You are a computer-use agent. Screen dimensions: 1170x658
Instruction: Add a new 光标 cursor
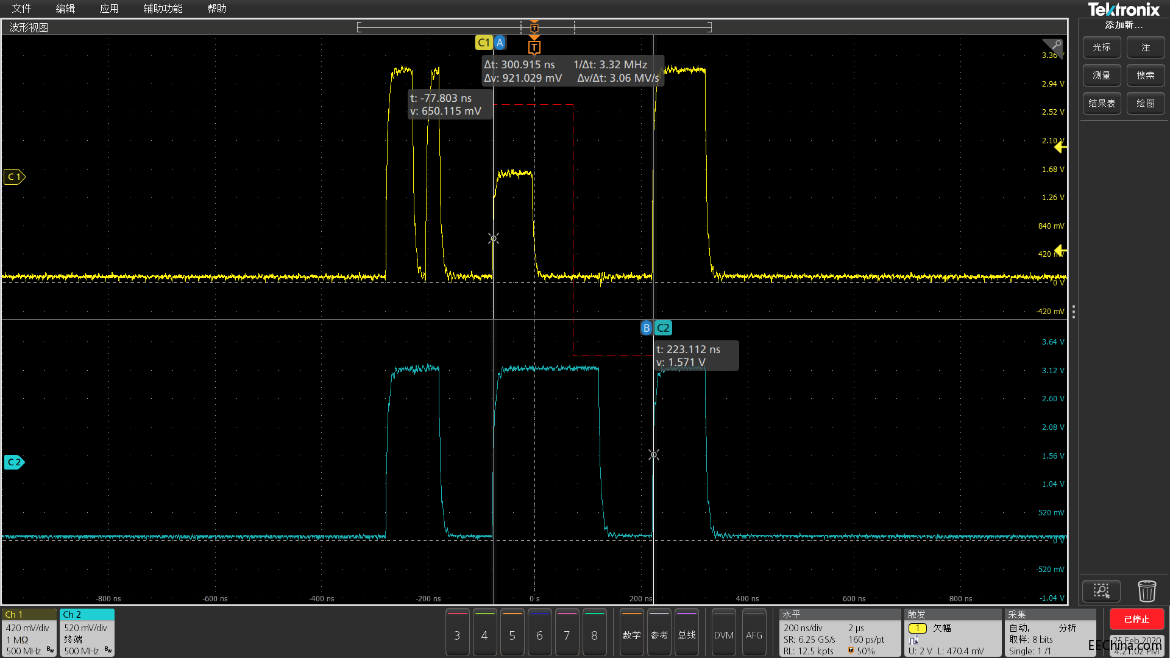click(1101, 48)
